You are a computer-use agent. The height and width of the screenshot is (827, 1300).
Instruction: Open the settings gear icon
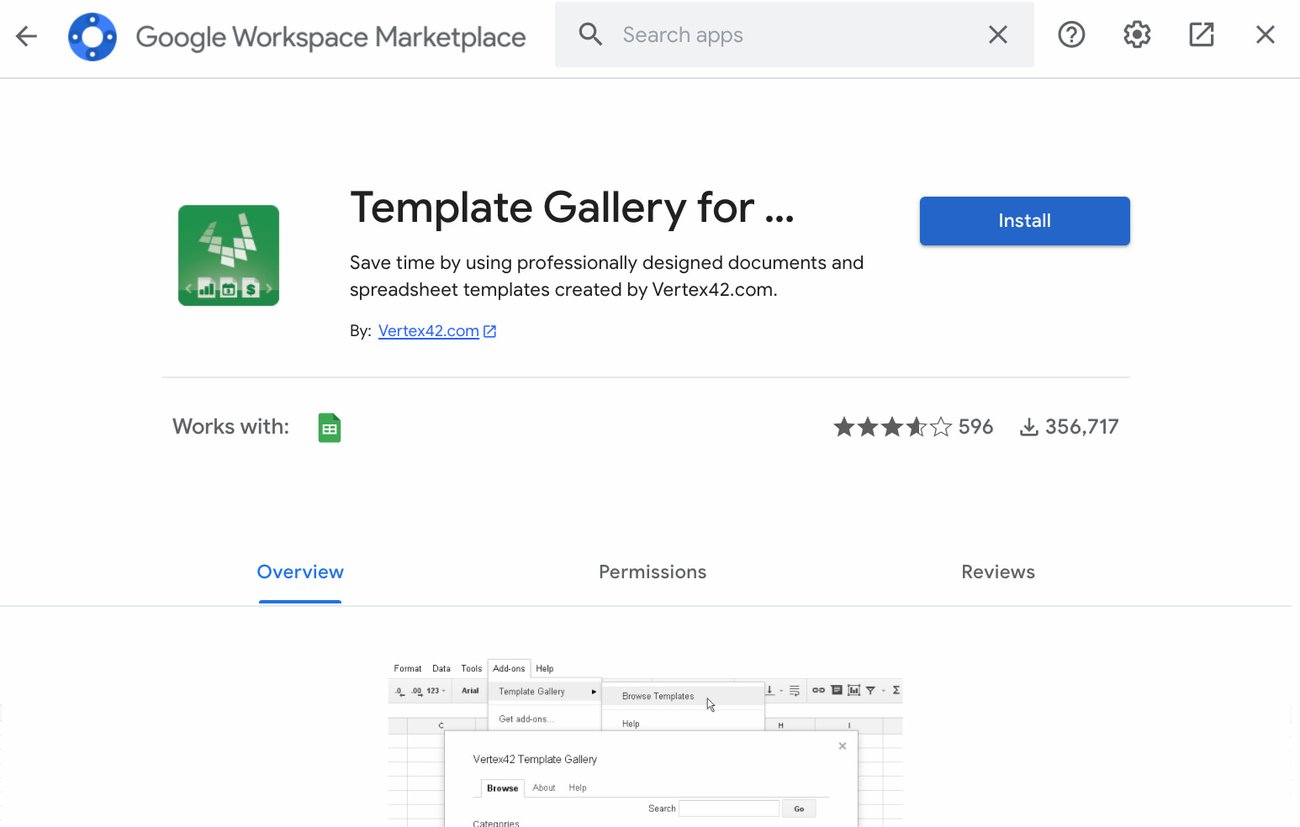coord(1136,33)
